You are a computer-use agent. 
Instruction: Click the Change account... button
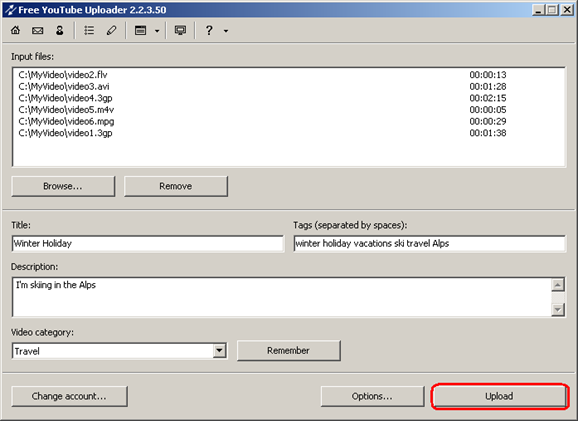[69, 396]
